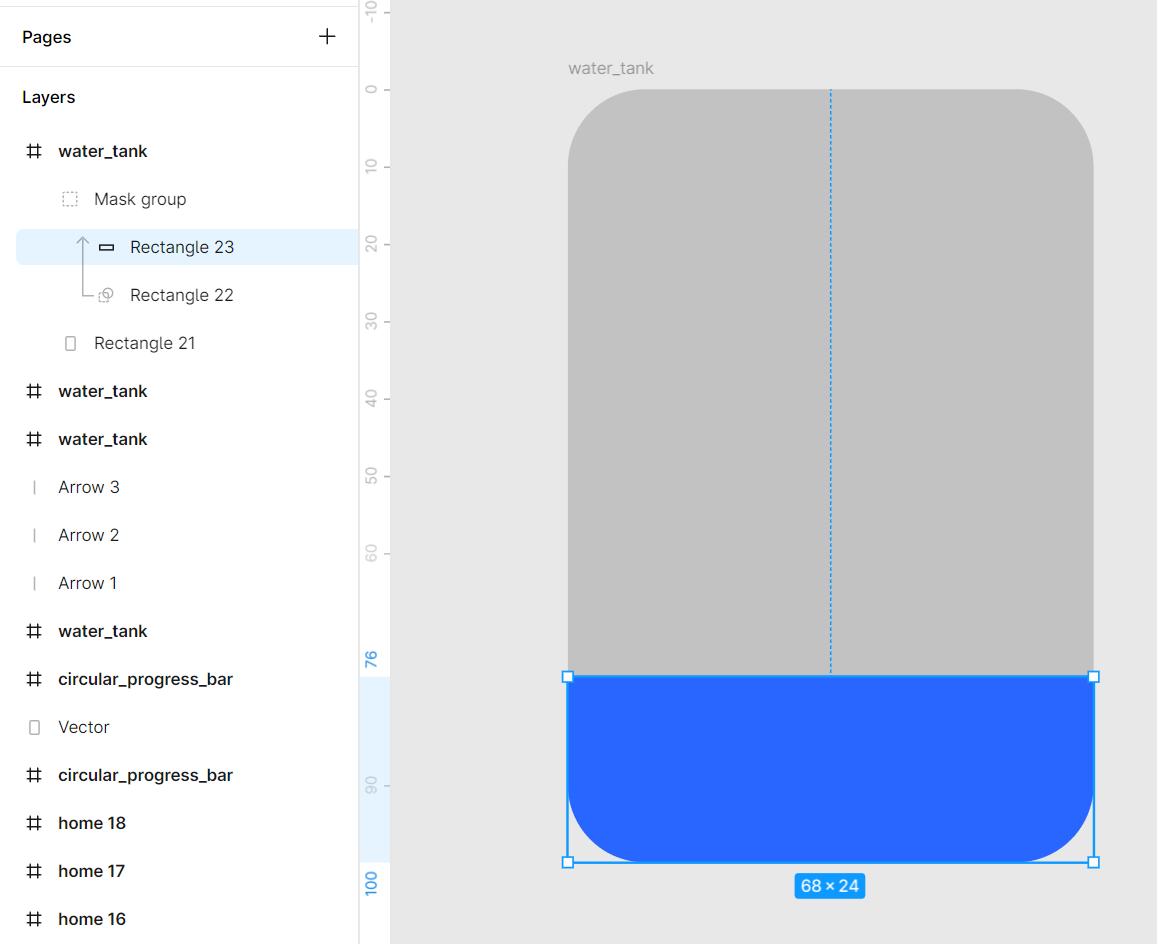Select the home 17 frame layer
1157x944 pixels.
[x=91, y=871]
